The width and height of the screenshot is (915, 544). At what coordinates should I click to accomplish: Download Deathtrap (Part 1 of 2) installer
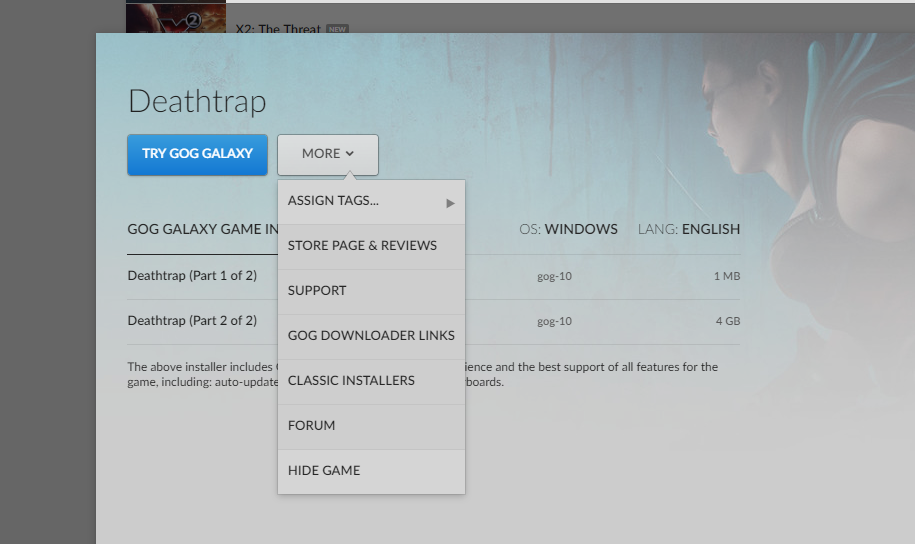click(x=192, y=276)
